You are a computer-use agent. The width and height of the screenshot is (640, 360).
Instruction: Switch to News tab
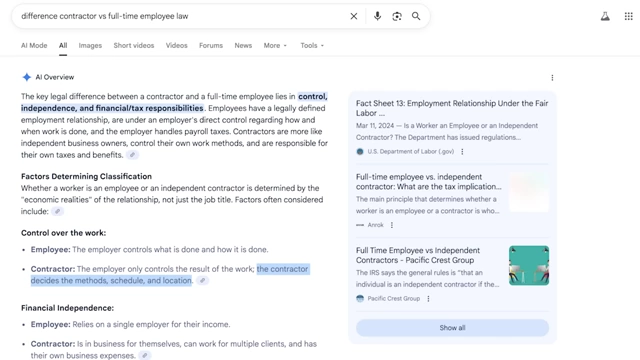click(243, 46)
